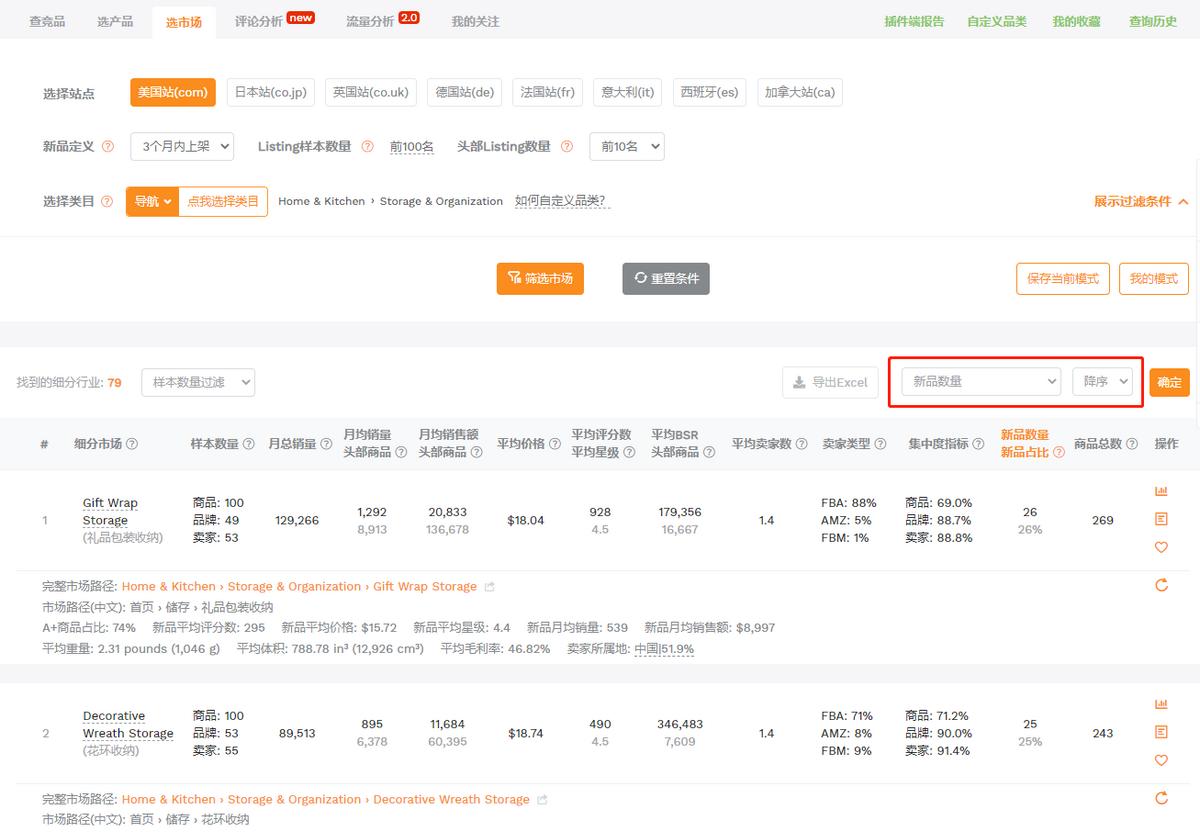Favorite Gift Wrap Storage via the heart icon
This screenshot has height=833, width=1200.
(1161, 547)
